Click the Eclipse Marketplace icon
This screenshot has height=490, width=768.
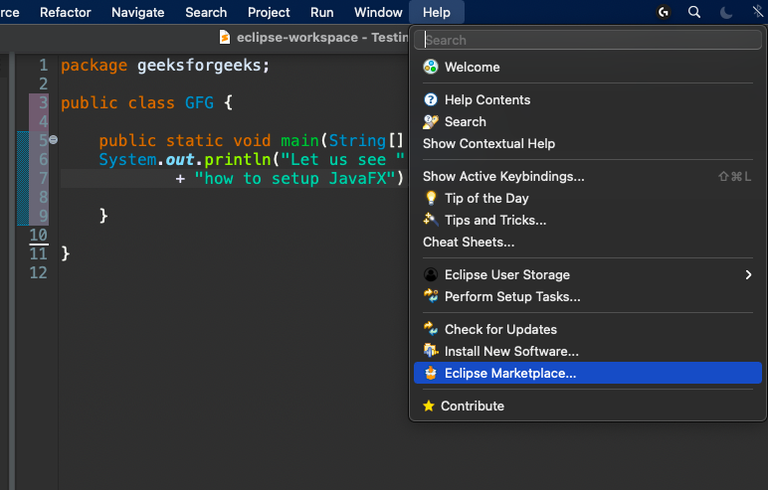click(x=431, y=373)
